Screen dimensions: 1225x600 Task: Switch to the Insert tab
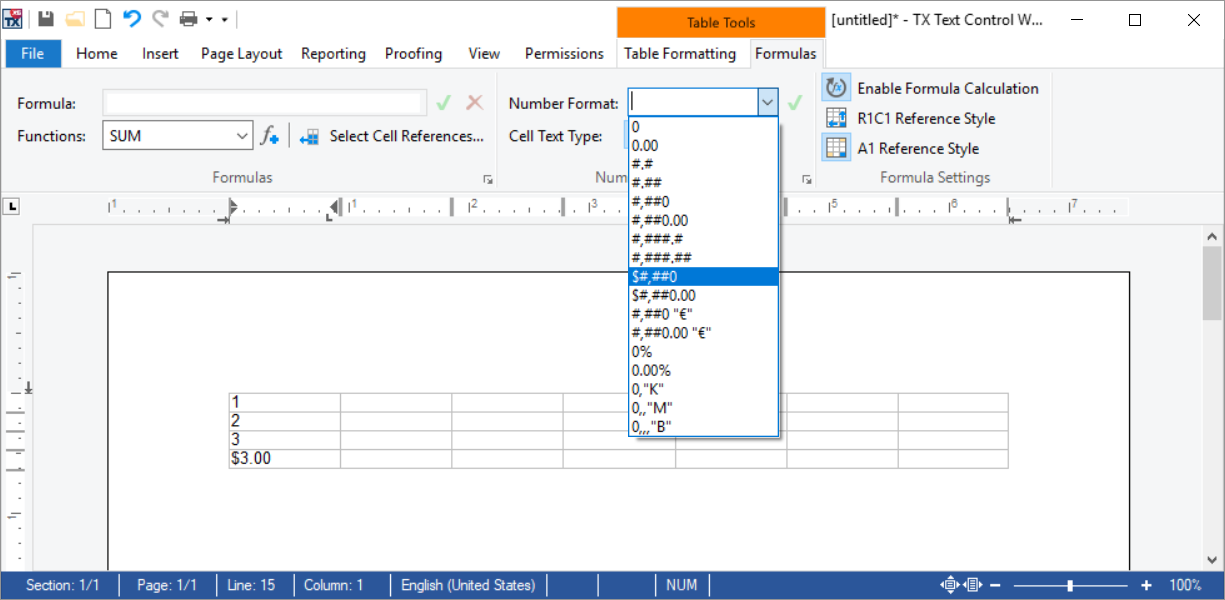click(x=160, y=54)
